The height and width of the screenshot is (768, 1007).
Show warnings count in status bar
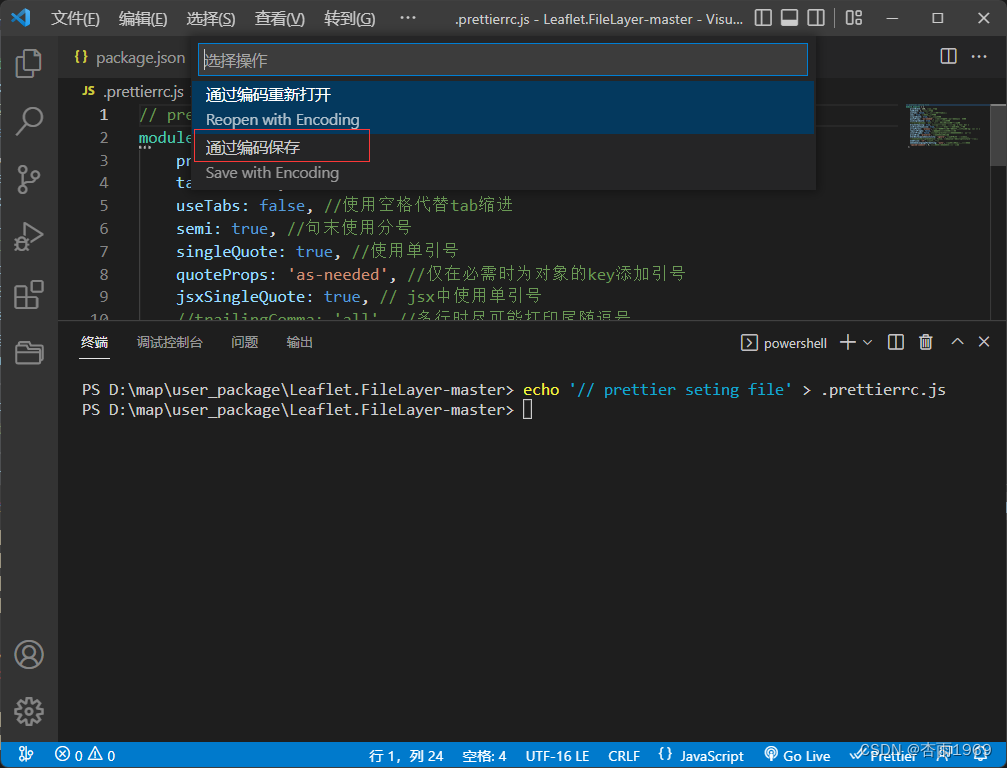101,755
